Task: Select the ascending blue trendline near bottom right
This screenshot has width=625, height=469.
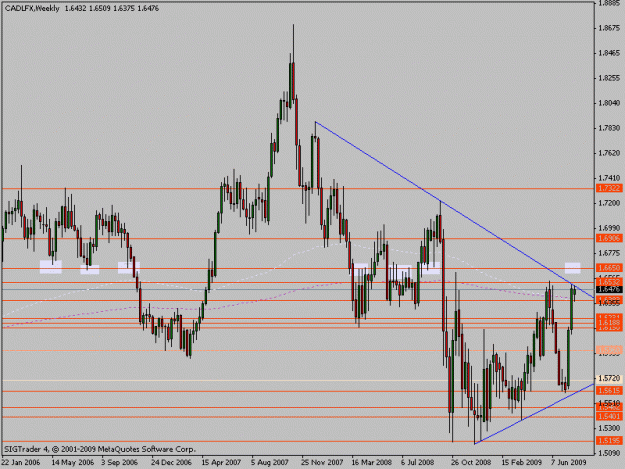Action: [x=534, y=414]
